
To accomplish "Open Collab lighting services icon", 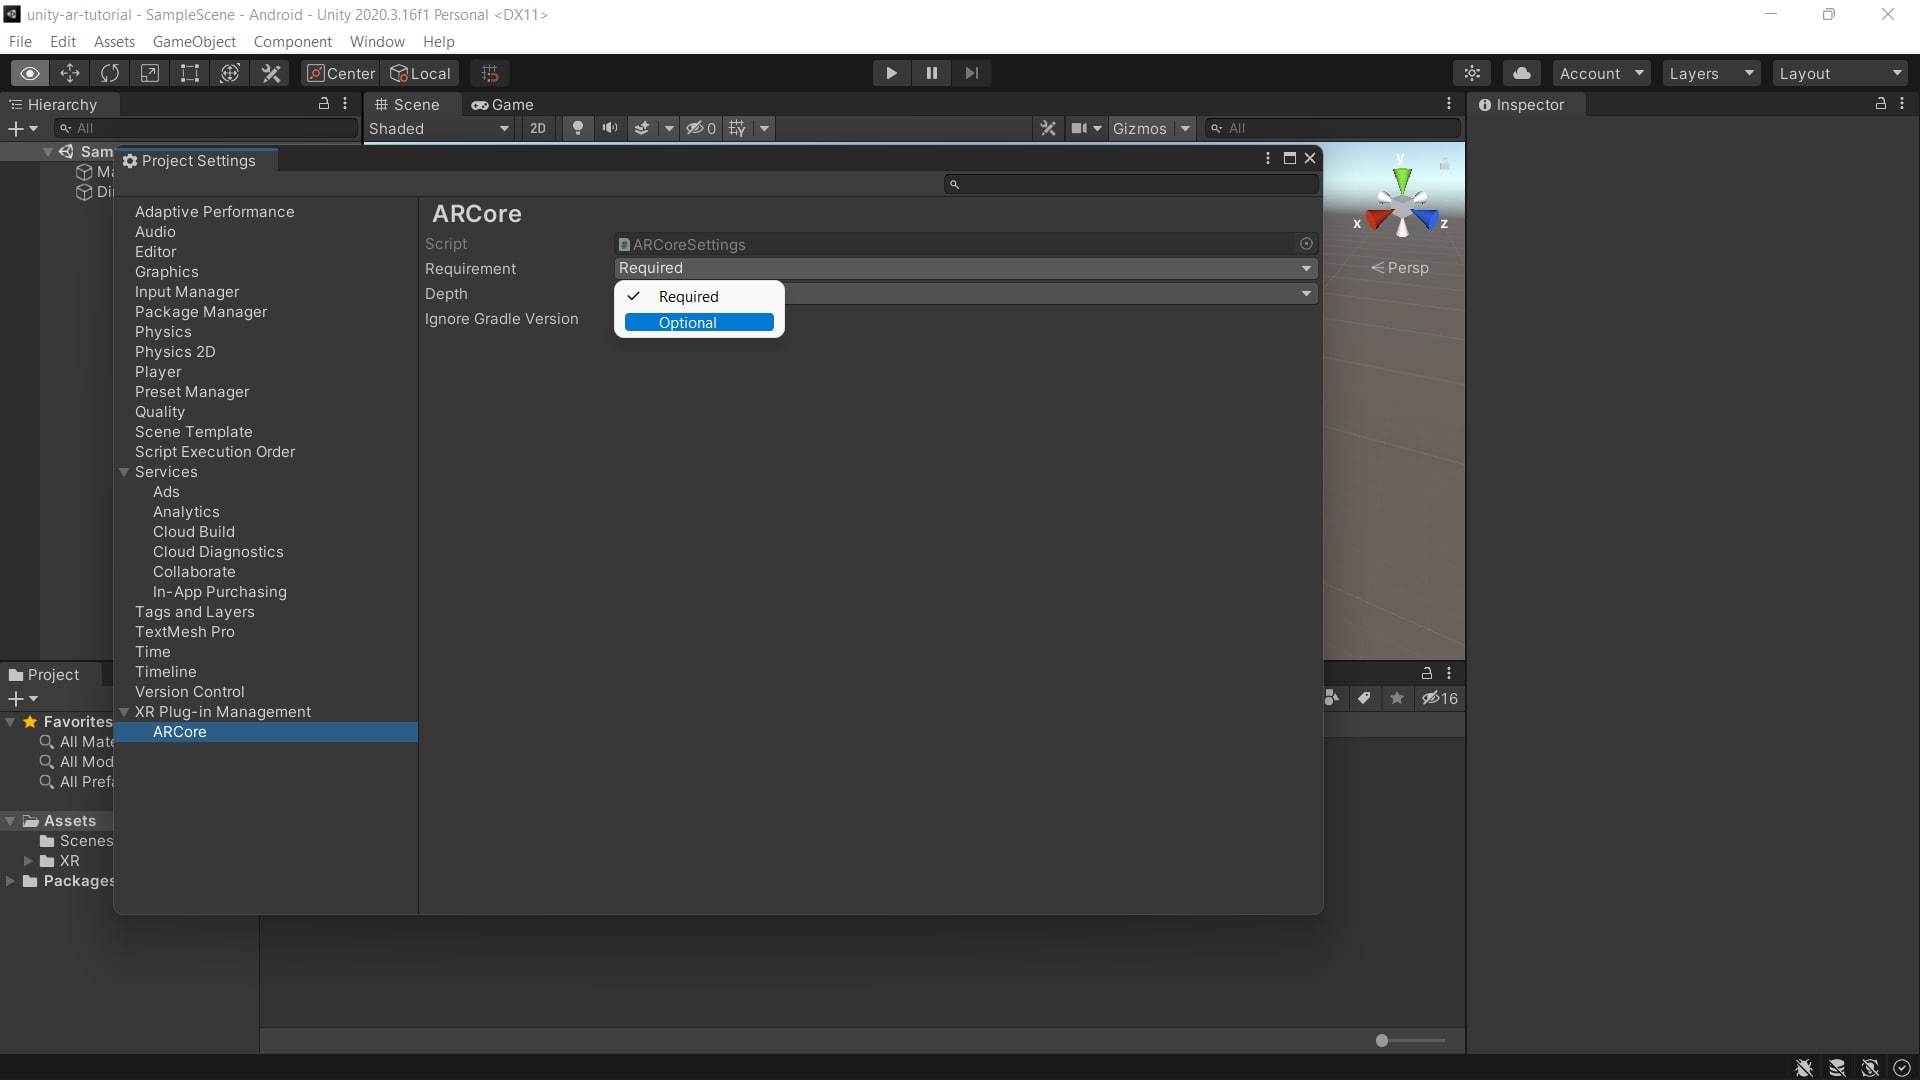I will click(x=1472, y=73).
